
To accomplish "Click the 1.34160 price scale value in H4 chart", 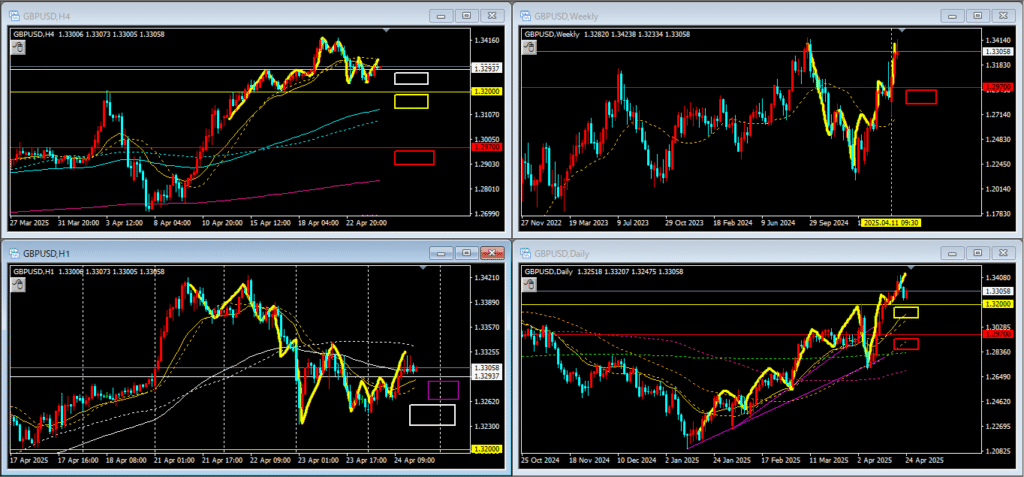I will click(487, 40).
